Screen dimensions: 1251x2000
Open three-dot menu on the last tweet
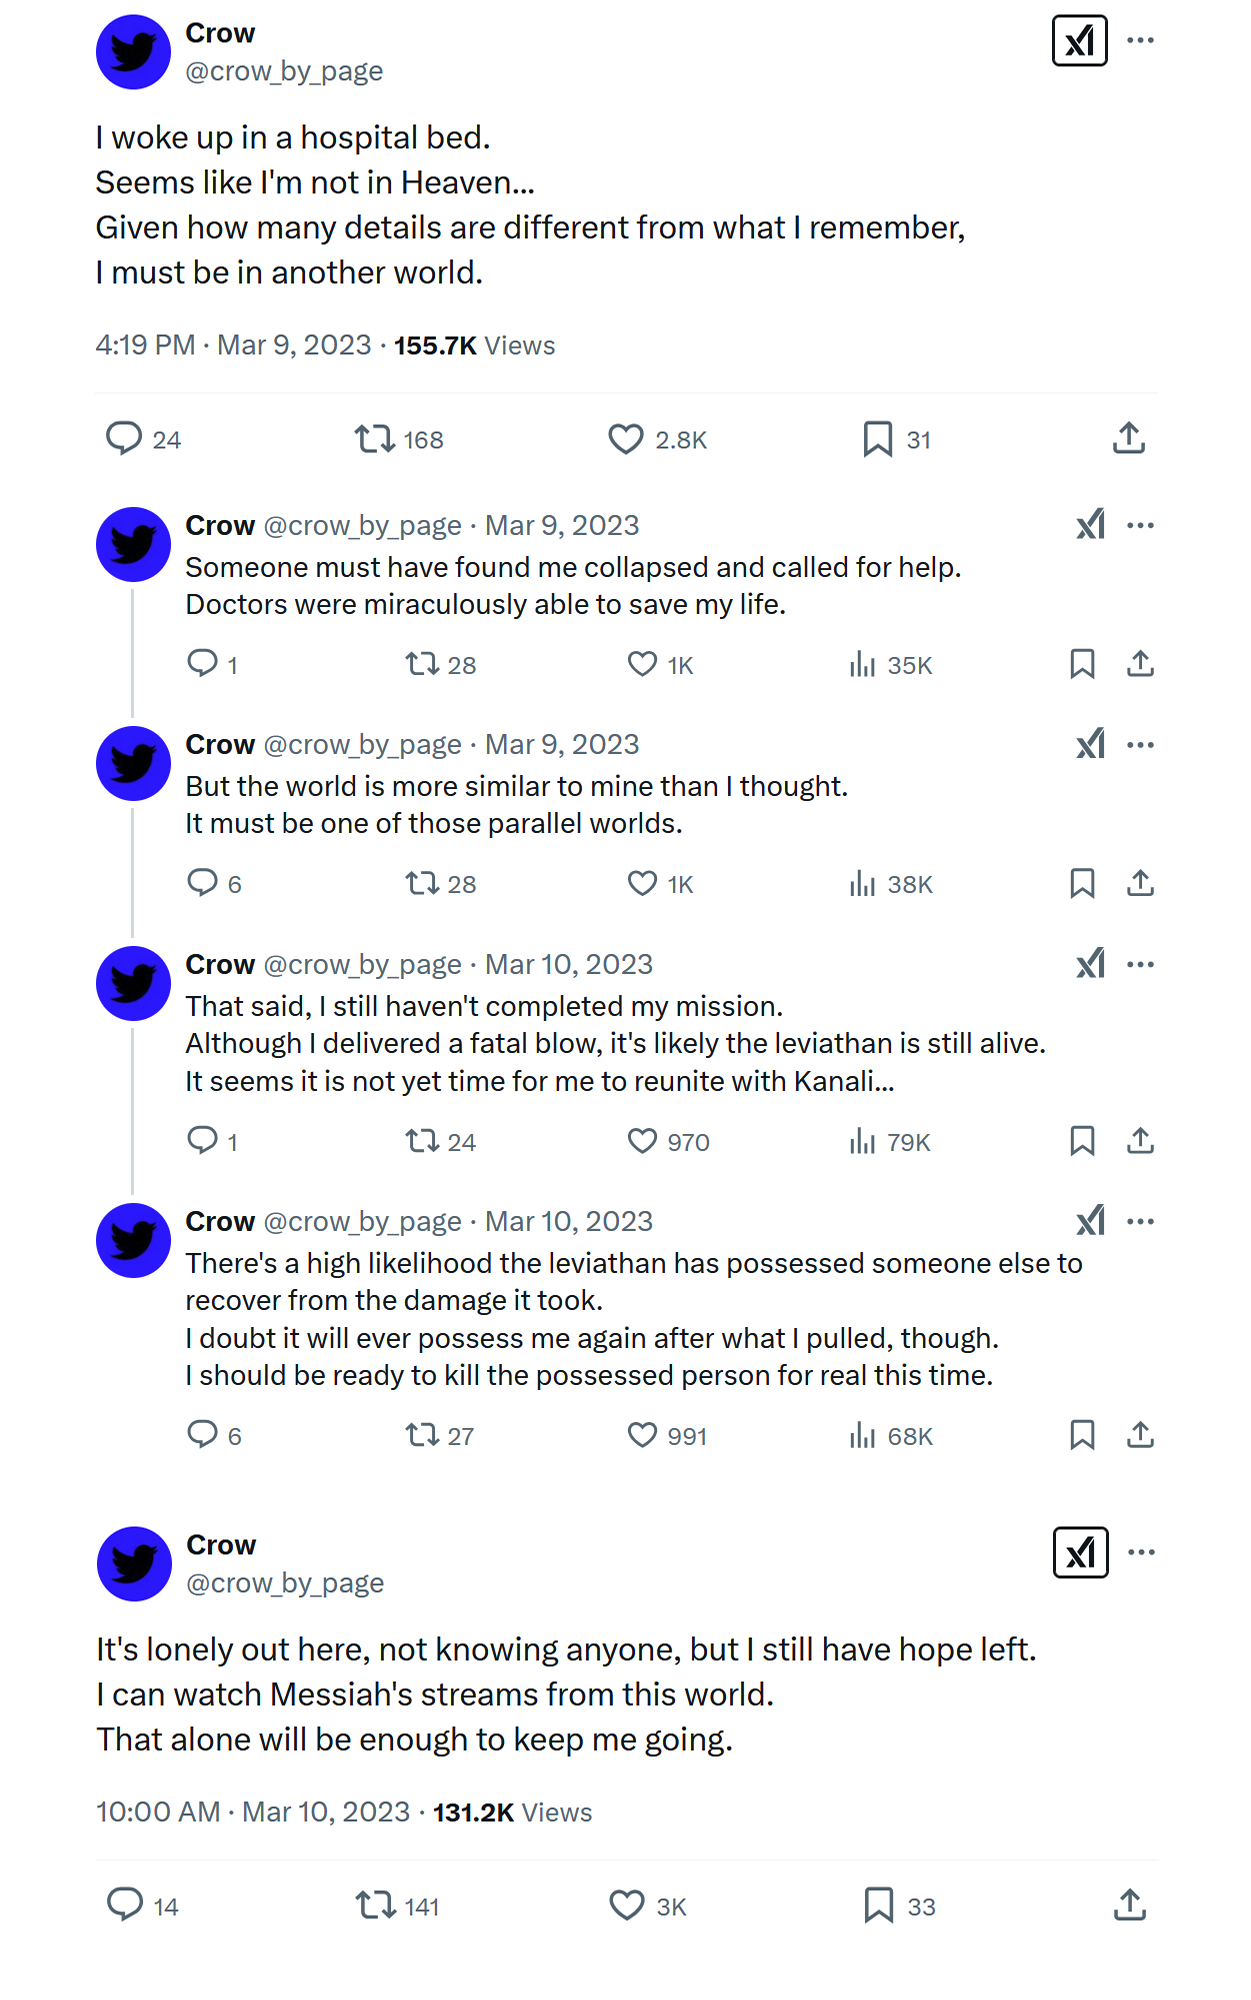(x=1141, y=1553)
